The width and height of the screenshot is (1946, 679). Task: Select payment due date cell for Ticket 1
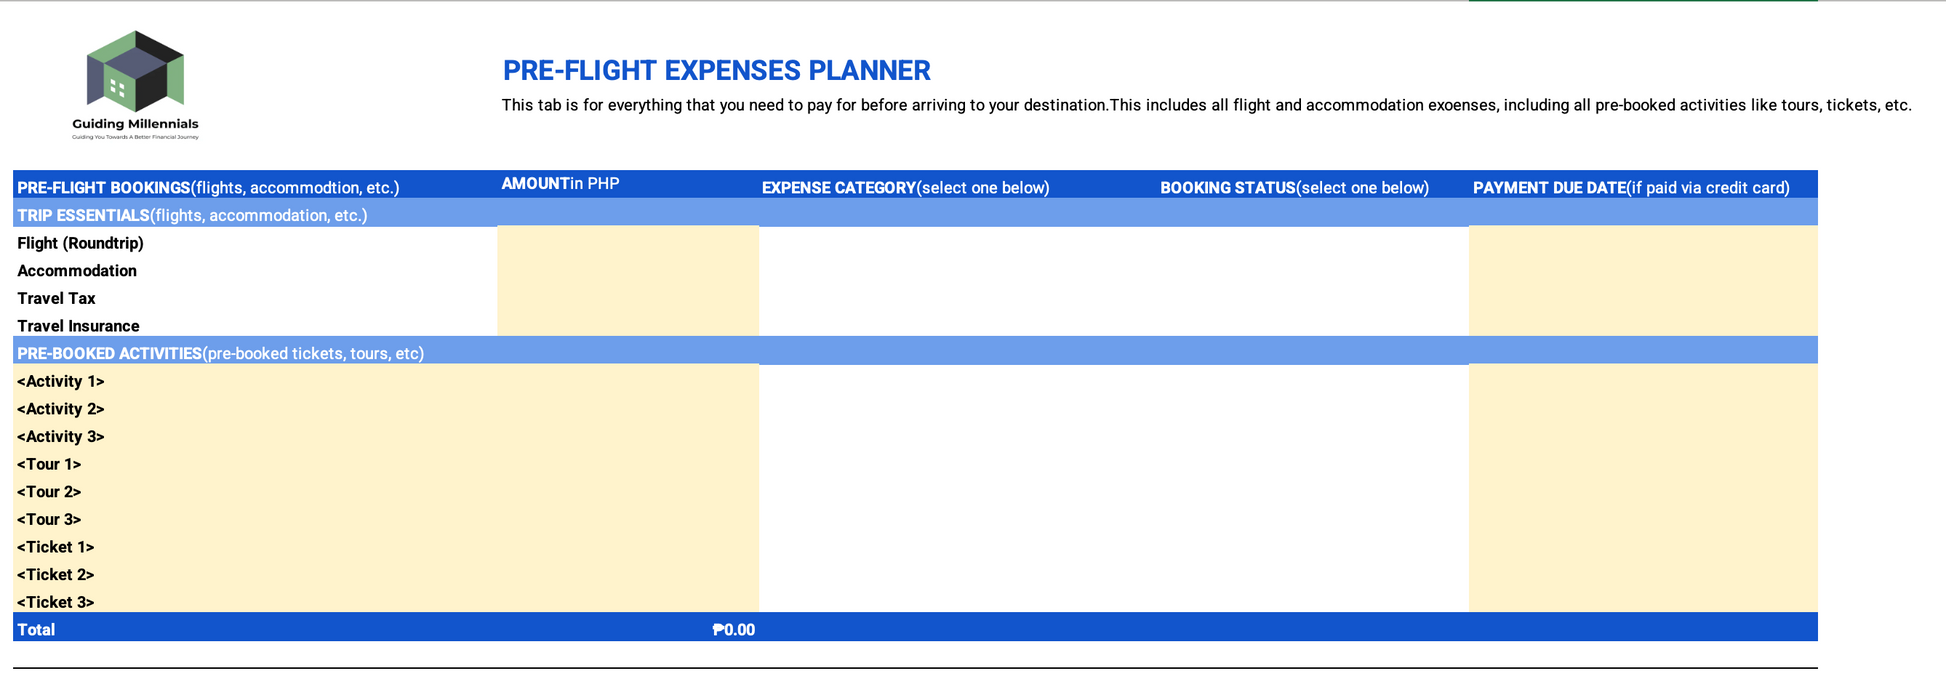[1643, 546]
